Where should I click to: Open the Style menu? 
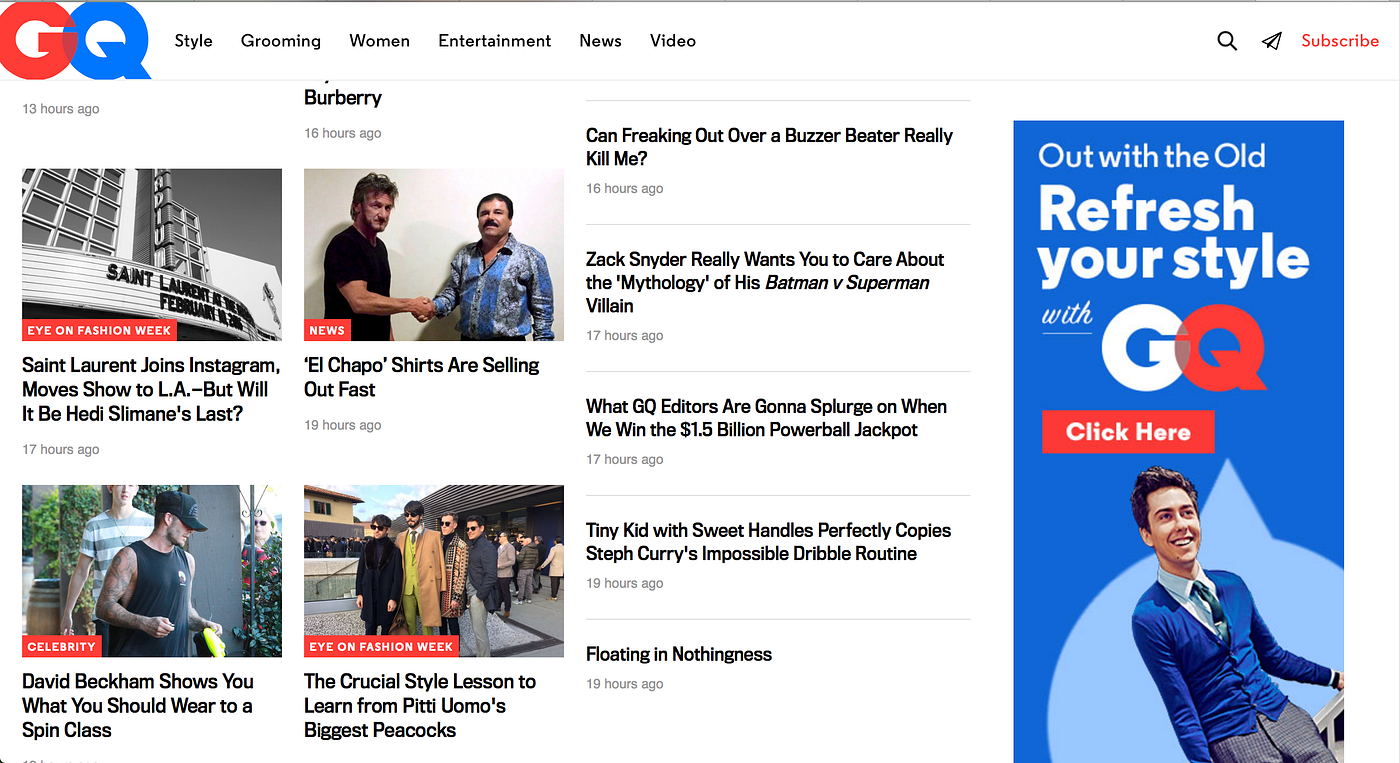click(x=193, y=41)
